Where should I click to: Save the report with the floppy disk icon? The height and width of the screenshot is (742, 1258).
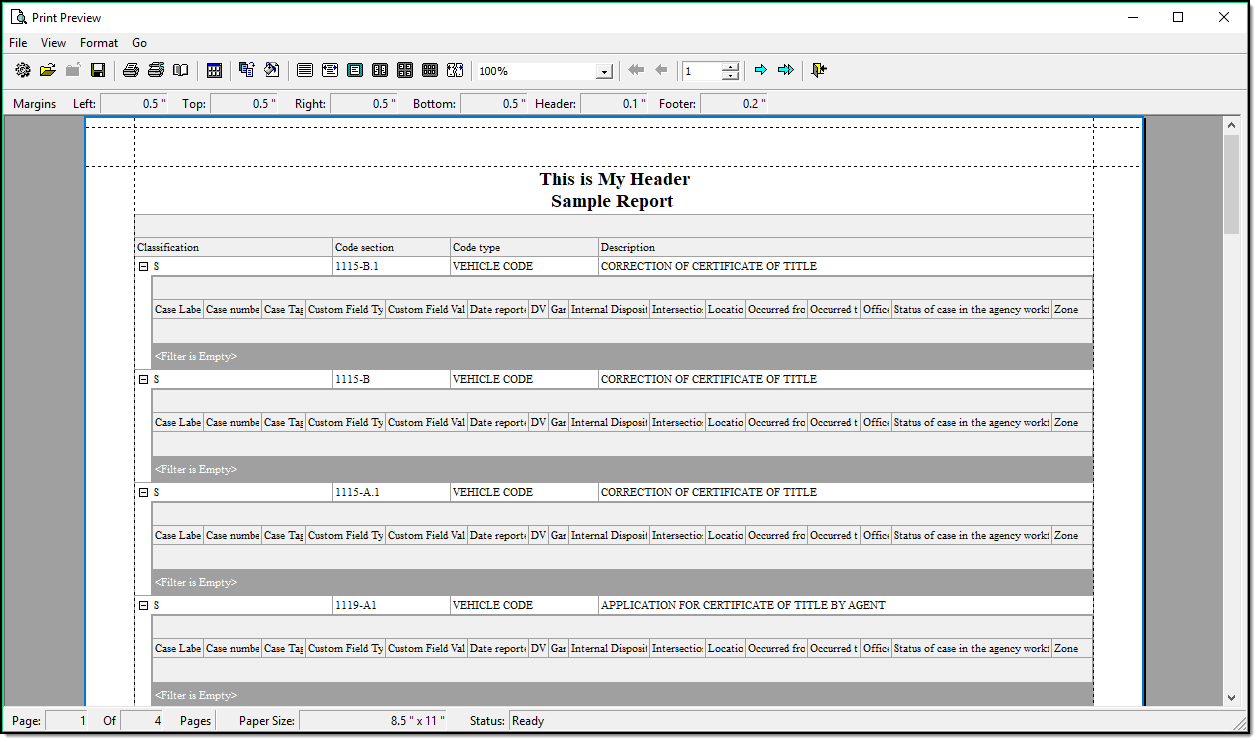(98, 70)
